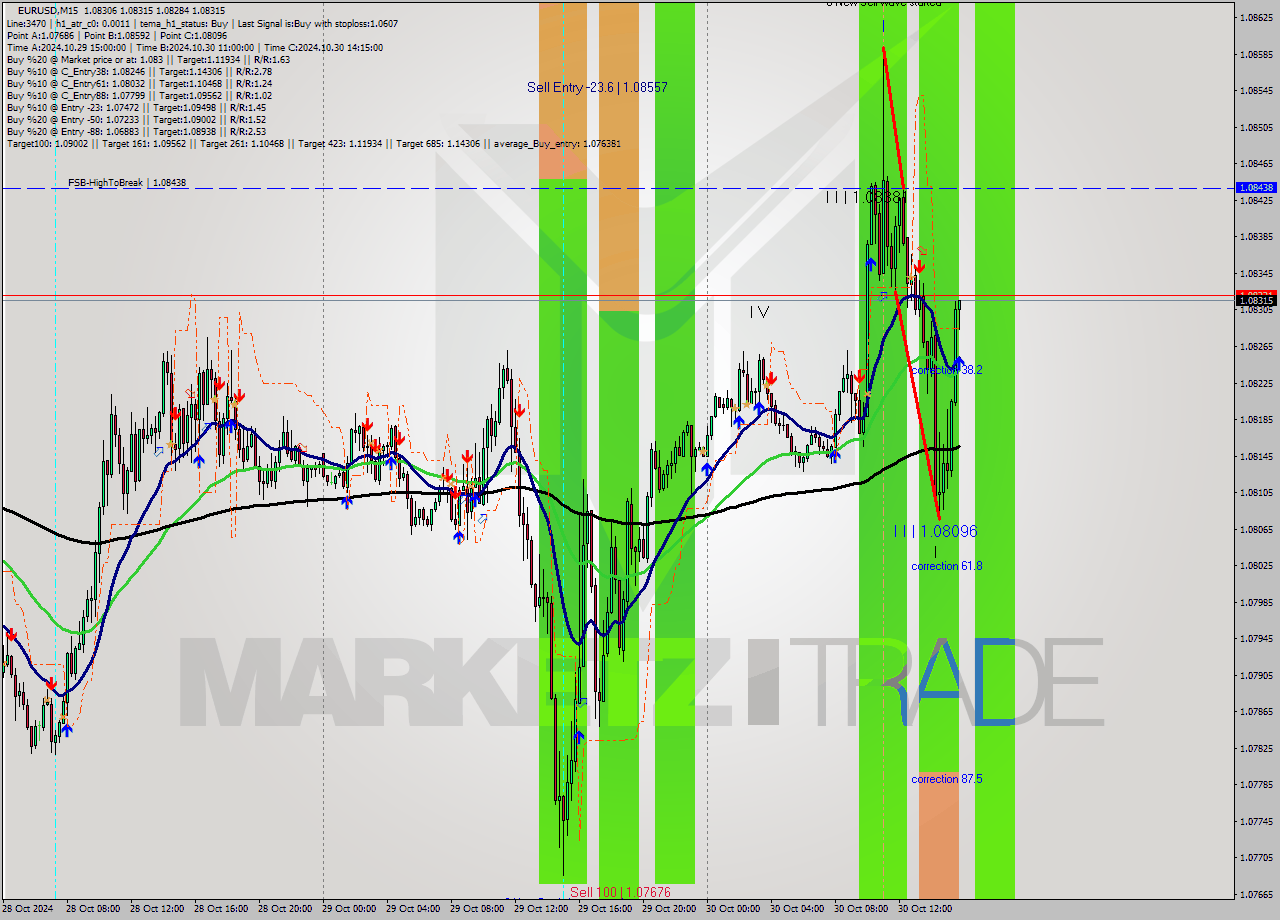The image size is (1280, 920).
Task: Select the 'Sell Entry -23.6 | 1.08557' label
Action: (597, 87)
